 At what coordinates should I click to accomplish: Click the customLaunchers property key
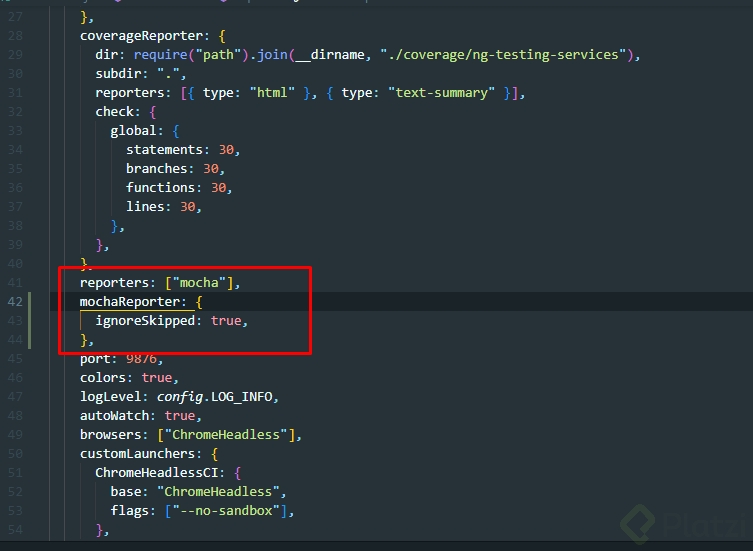pos(137,454)
